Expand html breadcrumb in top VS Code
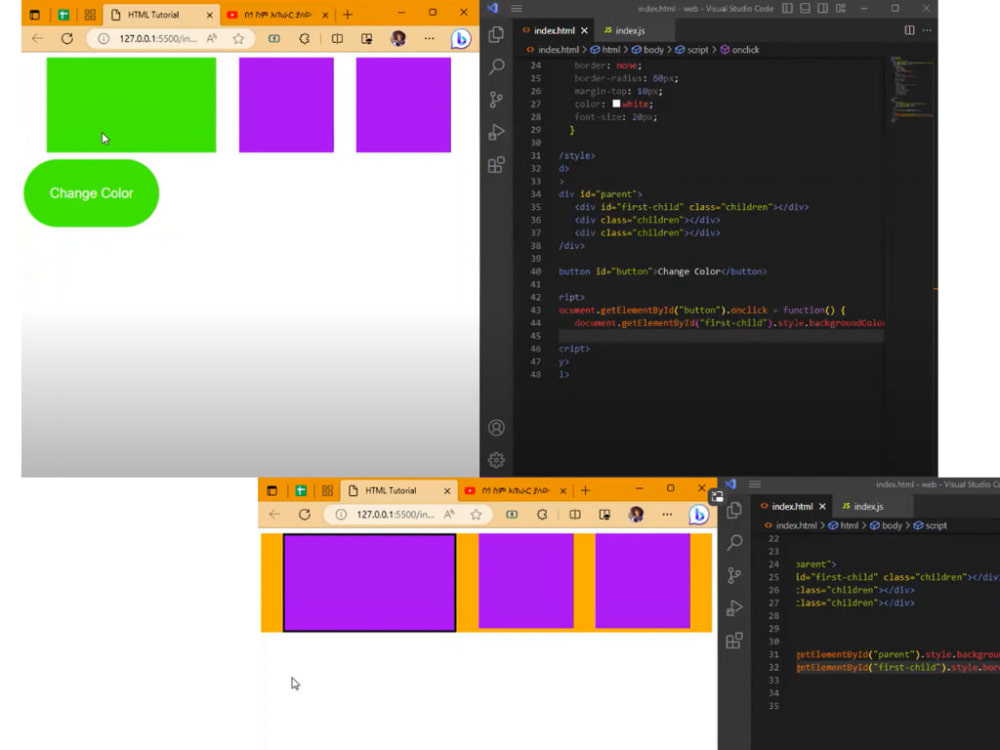The width and height of the screenshot is (1000, 750). (605, 50)
